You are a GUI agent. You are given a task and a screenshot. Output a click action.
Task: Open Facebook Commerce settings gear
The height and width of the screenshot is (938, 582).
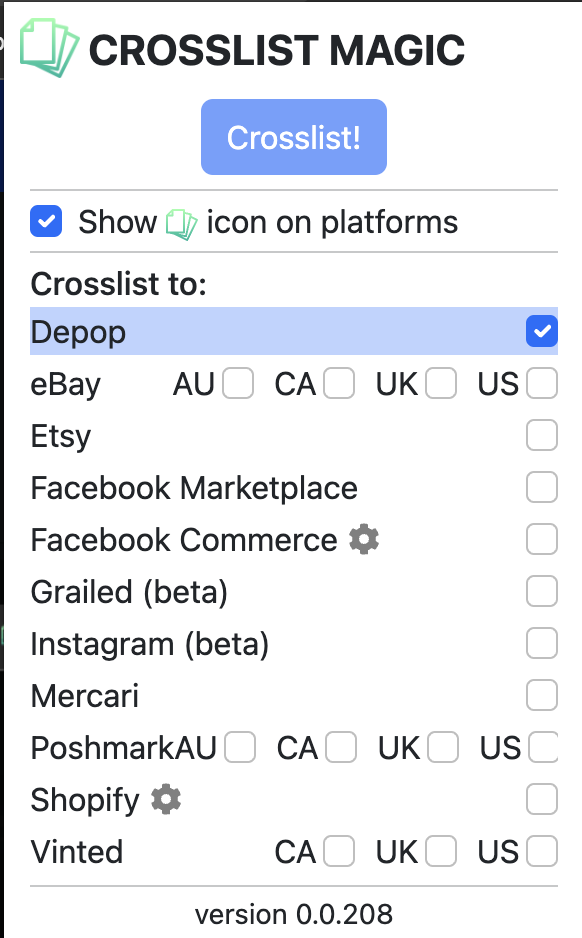click(x=363, y=539)
